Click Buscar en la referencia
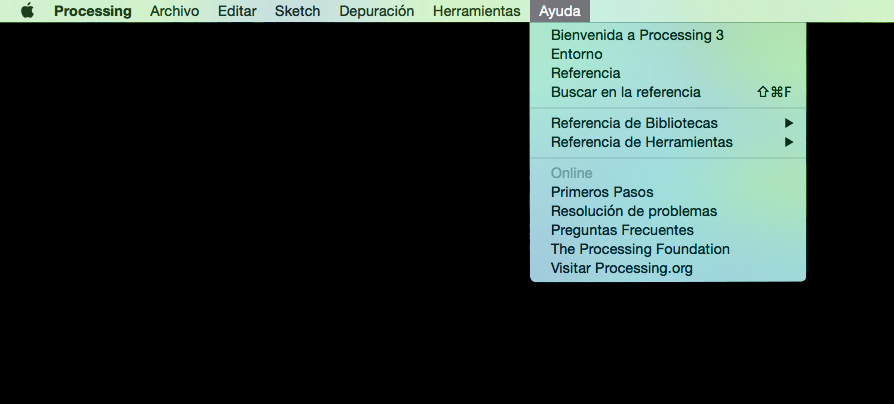Viewport: 894px width, 404px height. pyautogui.click(x=626, y=92)
